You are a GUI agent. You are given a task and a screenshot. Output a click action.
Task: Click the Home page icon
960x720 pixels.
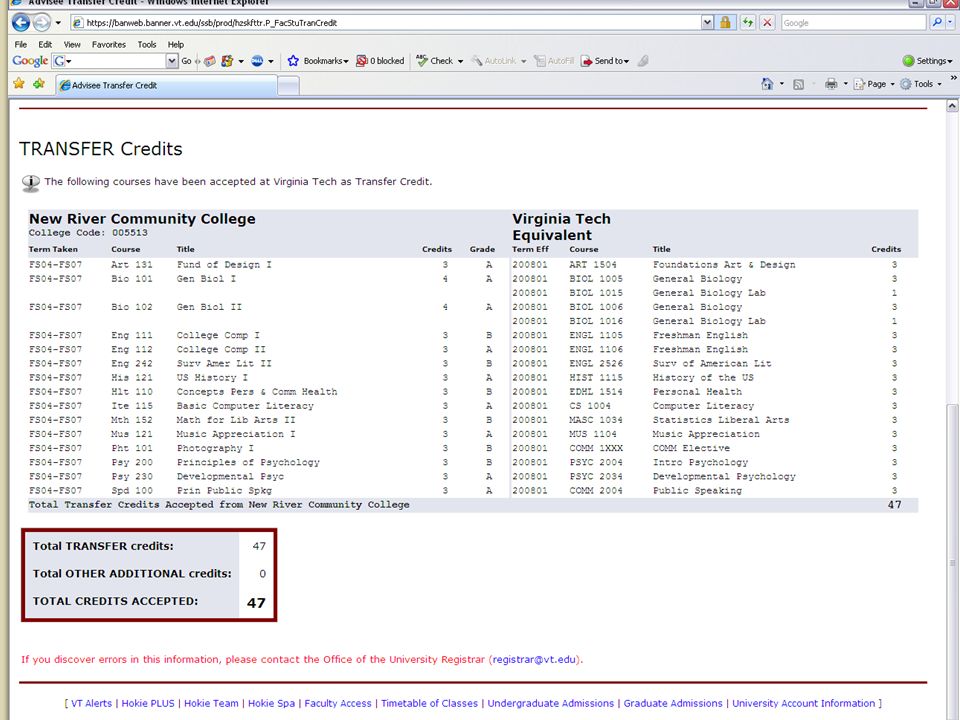coord(767,84)
